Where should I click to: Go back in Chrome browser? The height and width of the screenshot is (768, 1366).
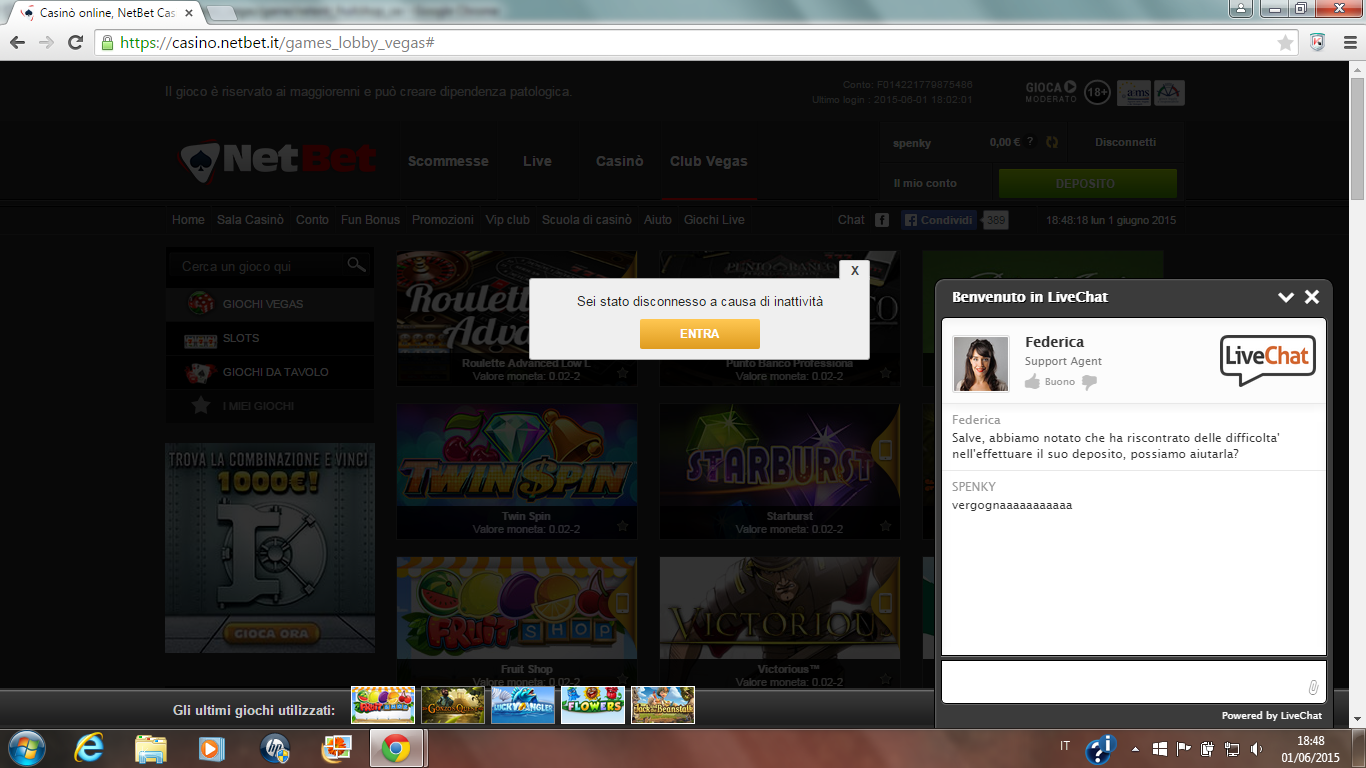[18, 43]
